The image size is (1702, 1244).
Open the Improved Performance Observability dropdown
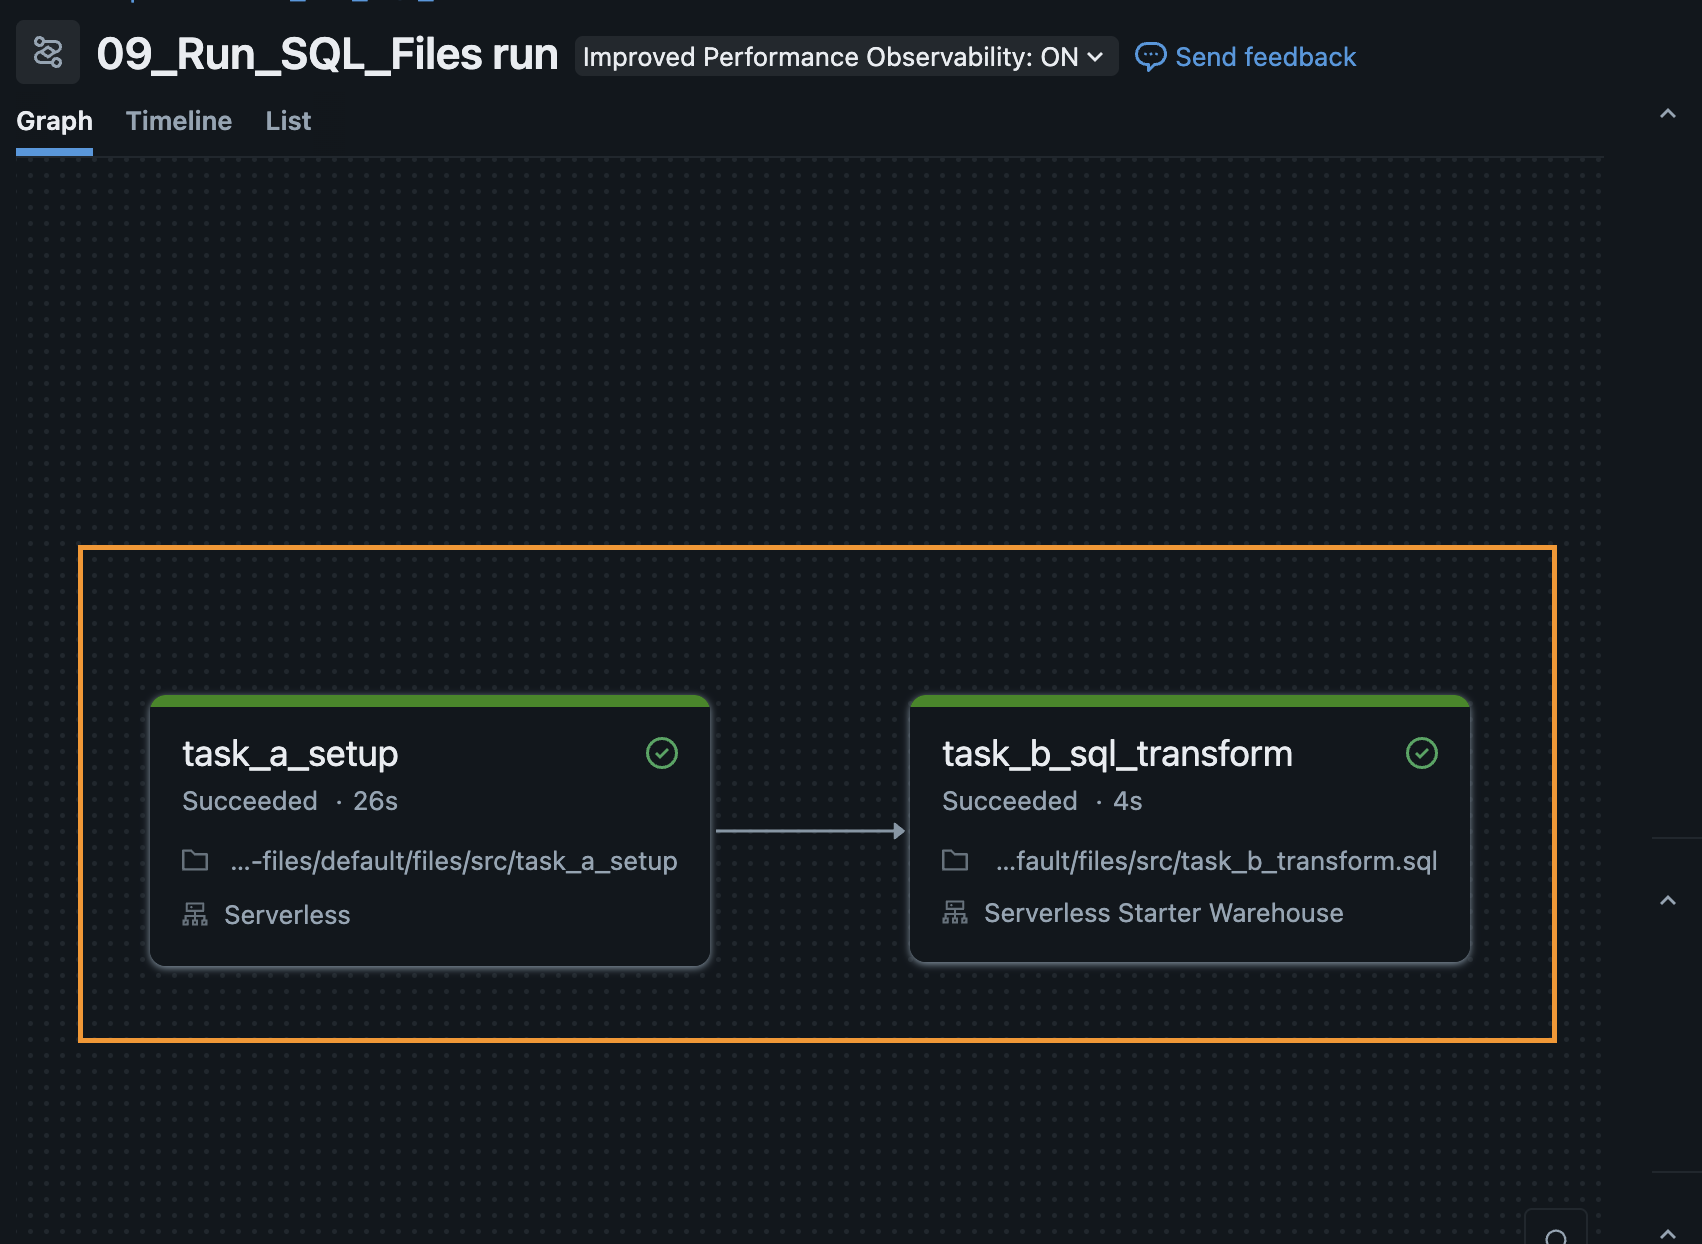click(x=845, y=57)
